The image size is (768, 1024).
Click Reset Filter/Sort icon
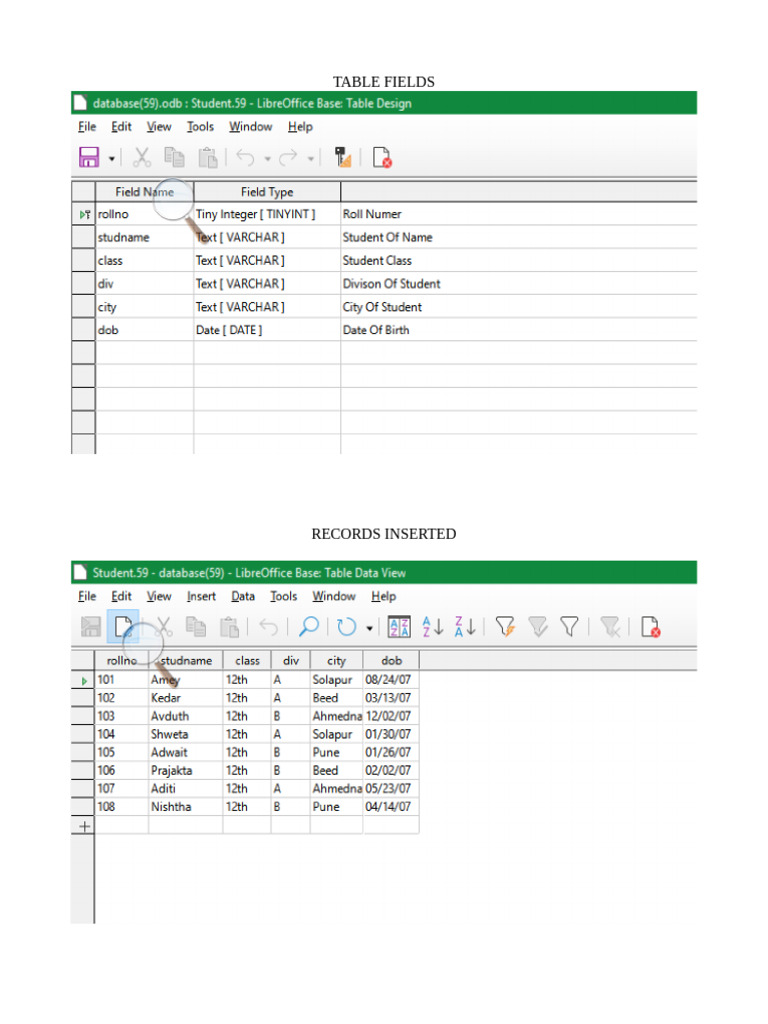610,627
